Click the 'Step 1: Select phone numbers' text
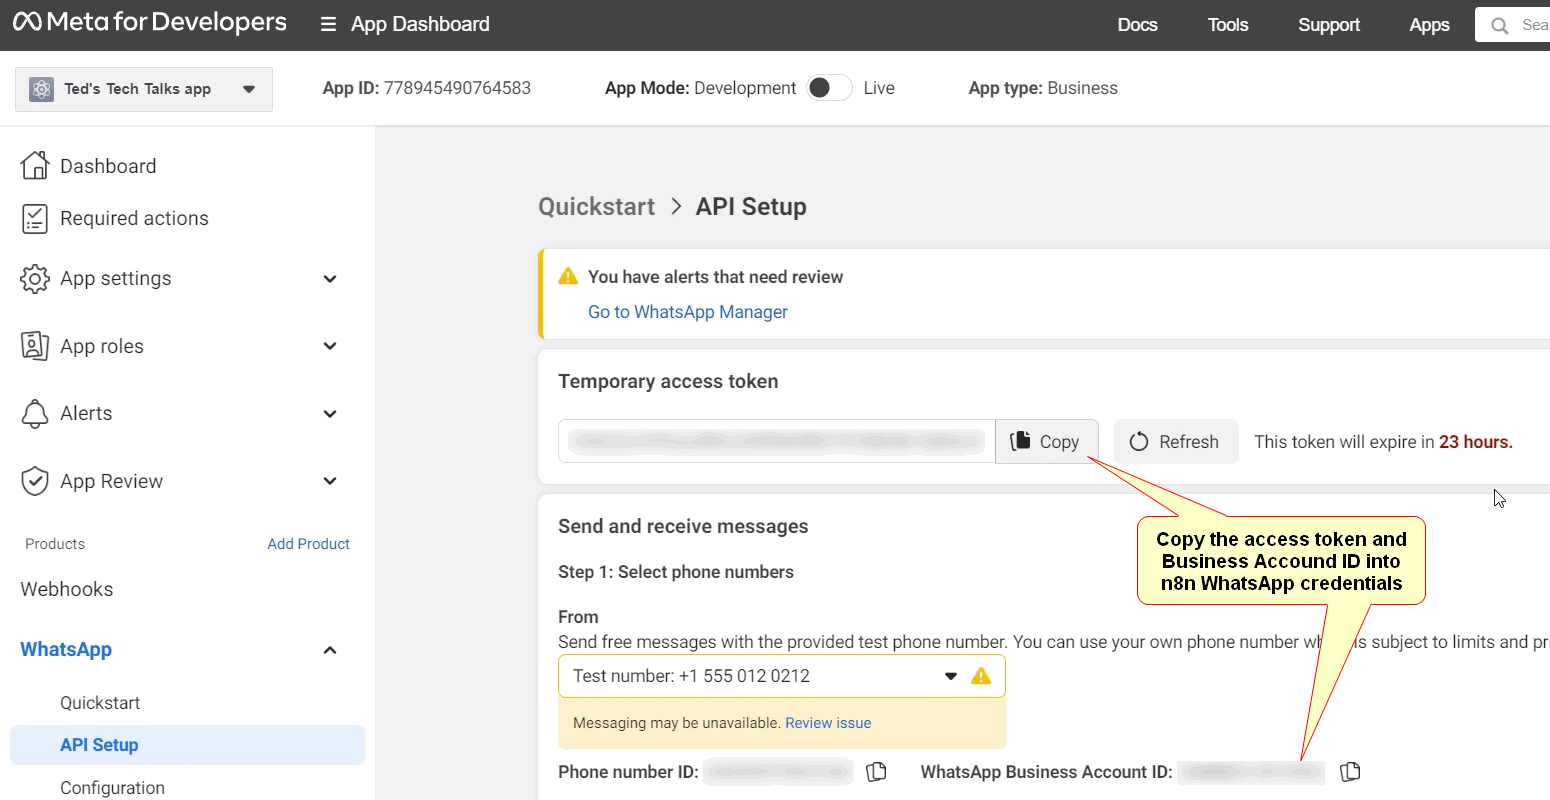Screen dimensions: 1550x800 [676, 572]
